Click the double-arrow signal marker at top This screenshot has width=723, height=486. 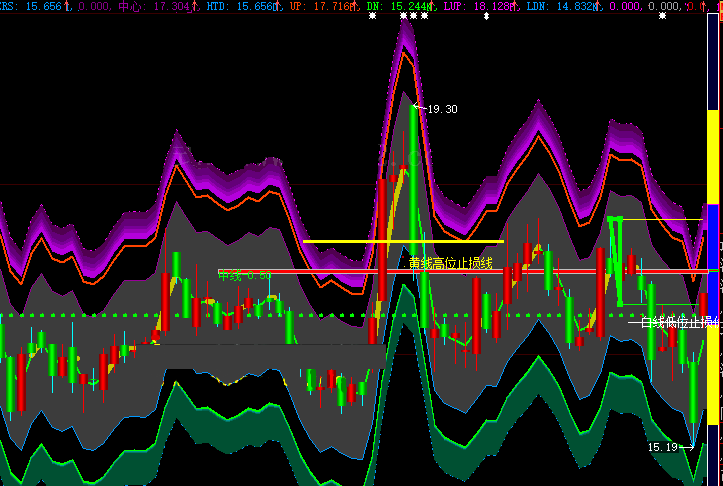click(486, 16)
